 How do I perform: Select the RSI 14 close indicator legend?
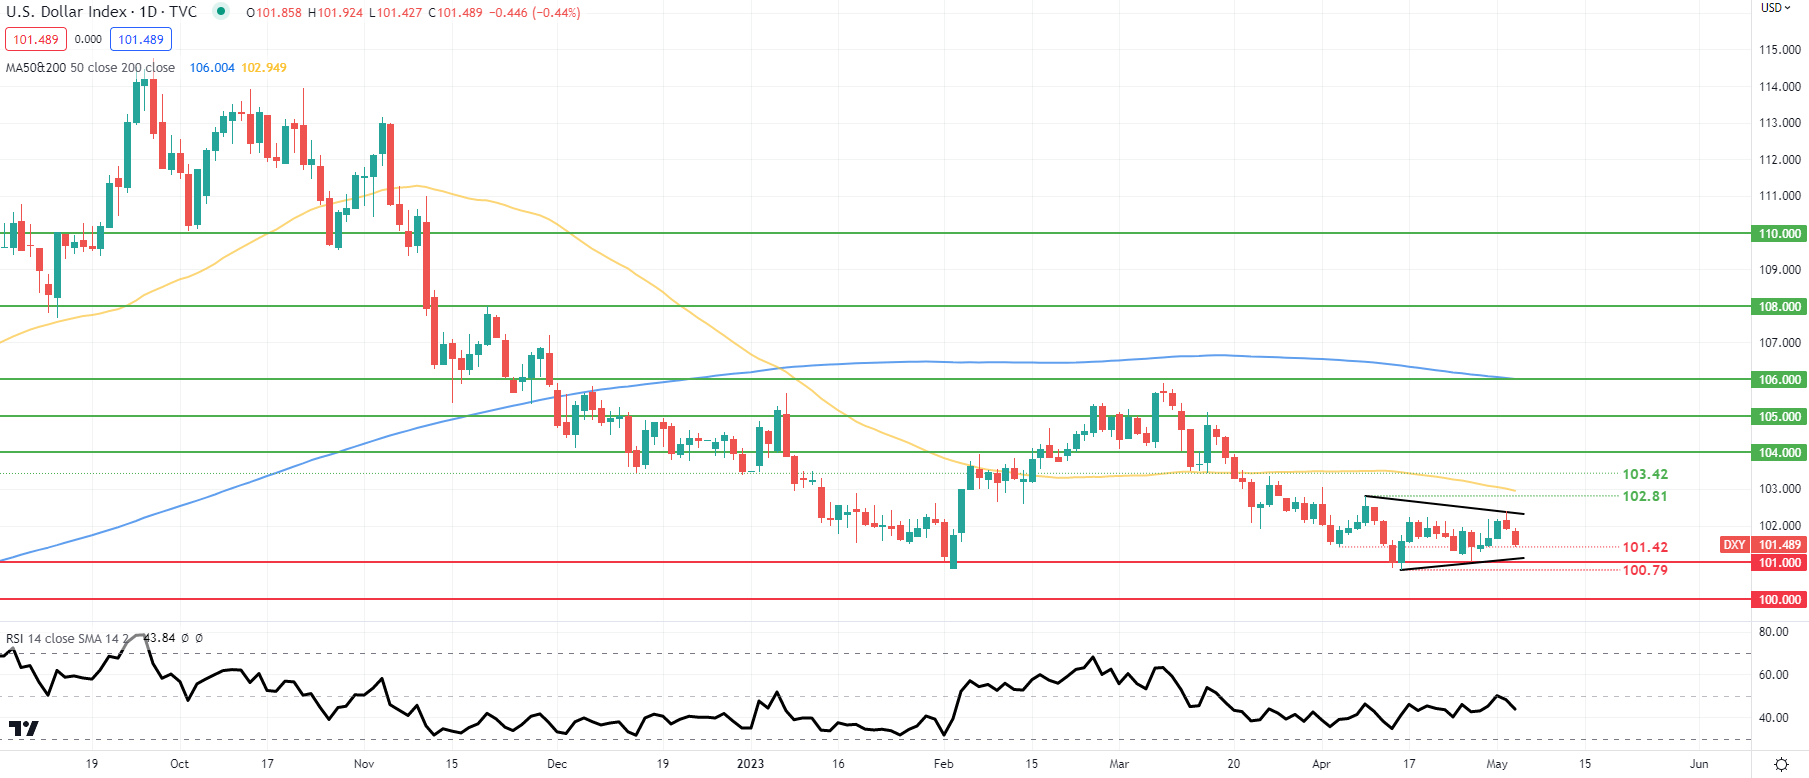(68, 638)
